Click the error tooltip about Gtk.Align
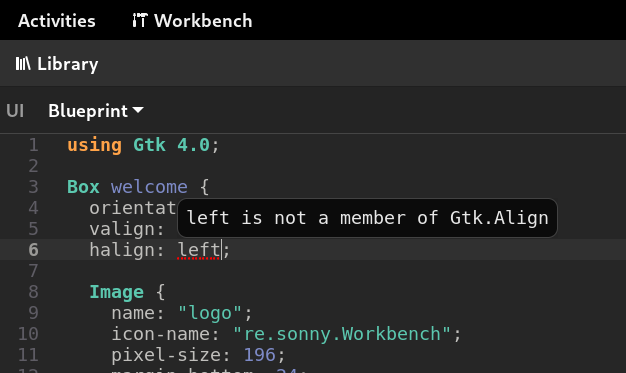Viewport: 626px width, 373px height. (367, 218)
